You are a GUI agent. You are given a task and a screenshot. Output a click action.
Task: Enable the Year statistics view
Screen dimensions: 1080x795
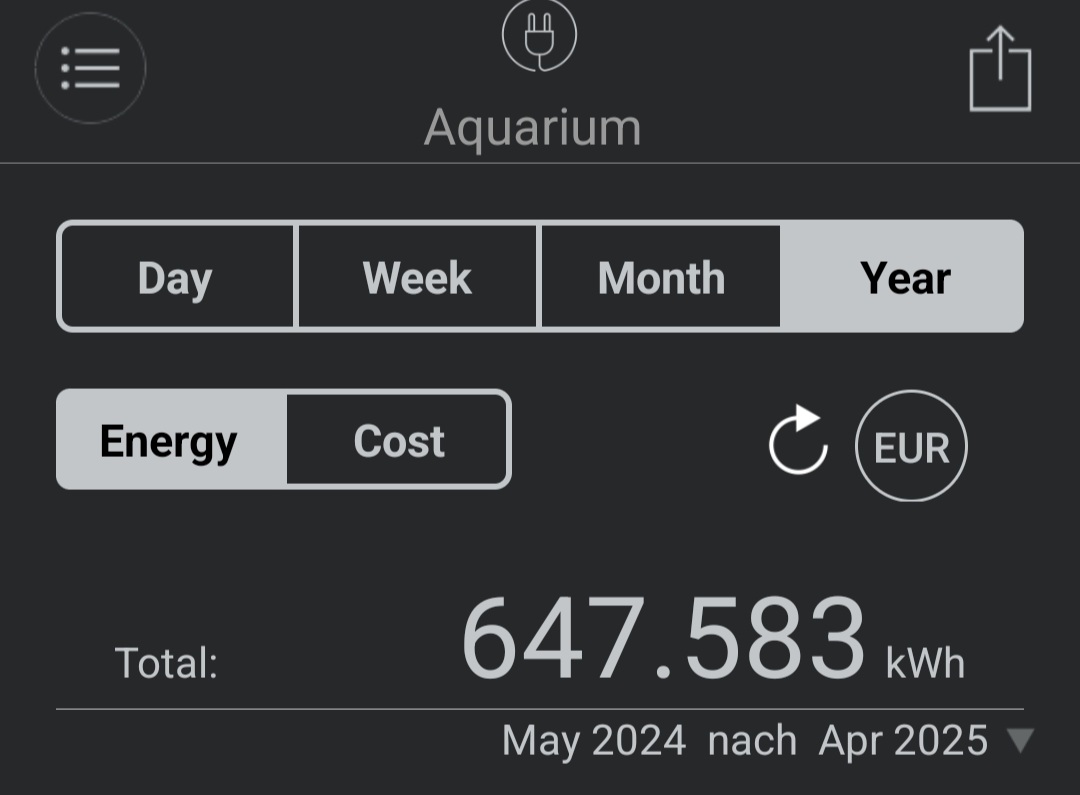pos(902,277)
